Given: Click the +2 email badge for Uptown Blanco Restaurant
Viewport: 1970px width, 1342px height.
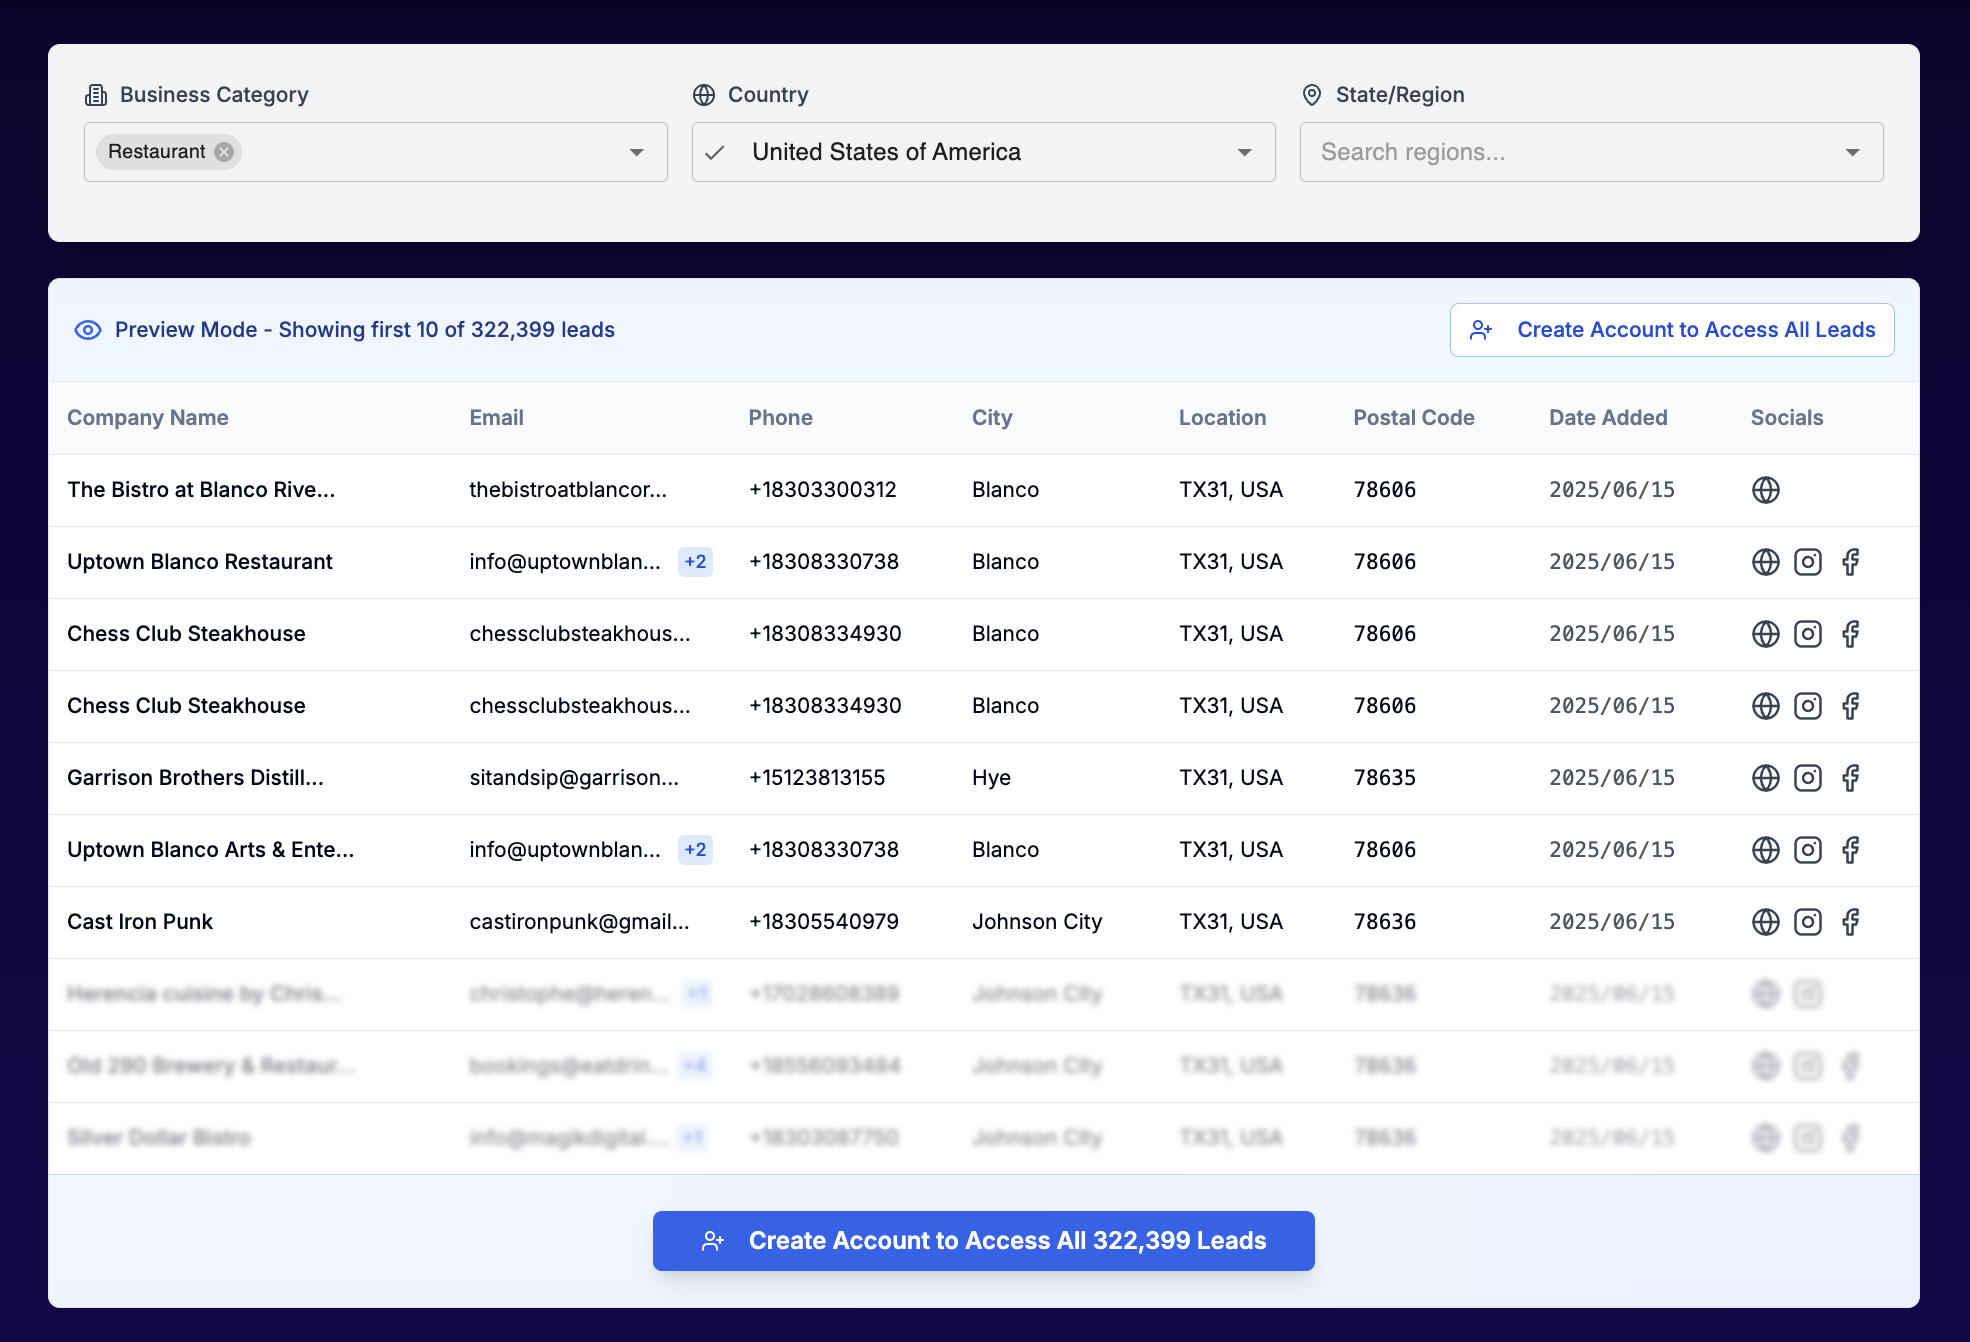Looking at the screenshot, I should [x=695, y=562].
